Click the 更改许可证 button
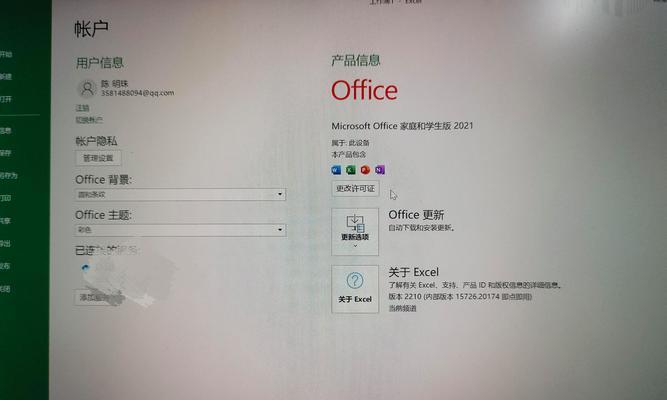 coord(355,189)
